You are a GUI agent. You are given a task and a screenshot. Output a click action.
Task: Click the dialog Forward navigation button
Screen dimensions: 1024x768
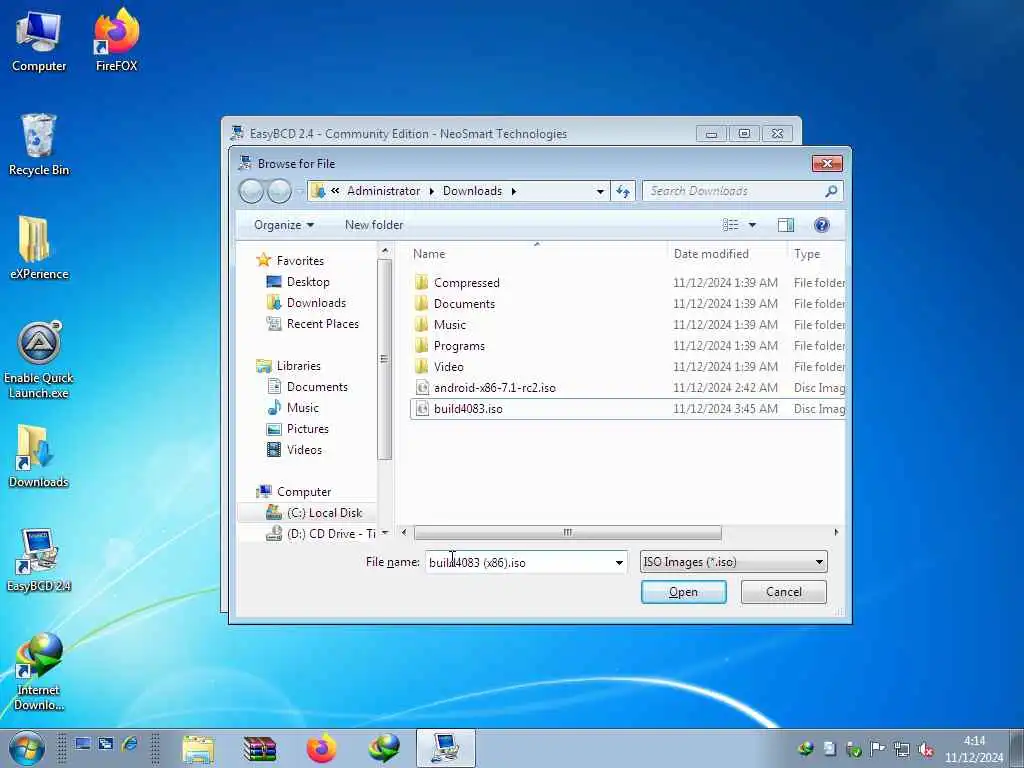pyautogui.click(x=280, y=191)
